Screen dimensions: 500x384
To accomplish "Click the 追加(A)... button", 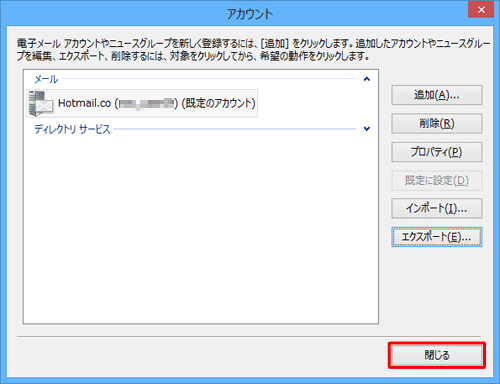I will [437, 95].
